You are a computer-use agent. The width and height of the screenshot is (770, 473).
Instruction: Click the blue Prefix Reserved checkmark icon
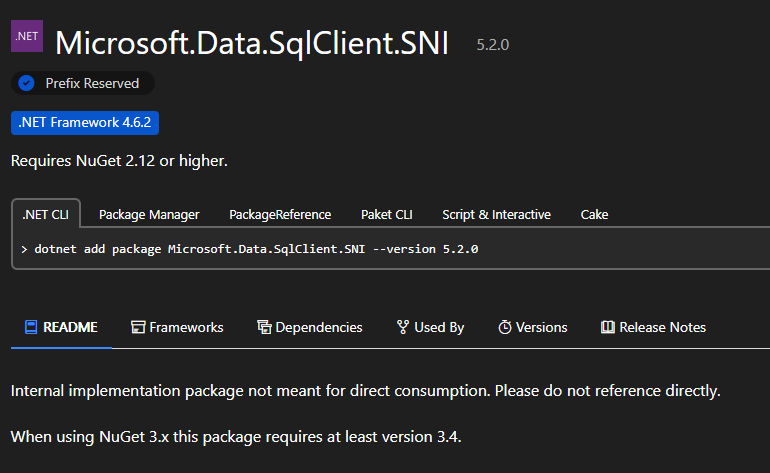27,83
